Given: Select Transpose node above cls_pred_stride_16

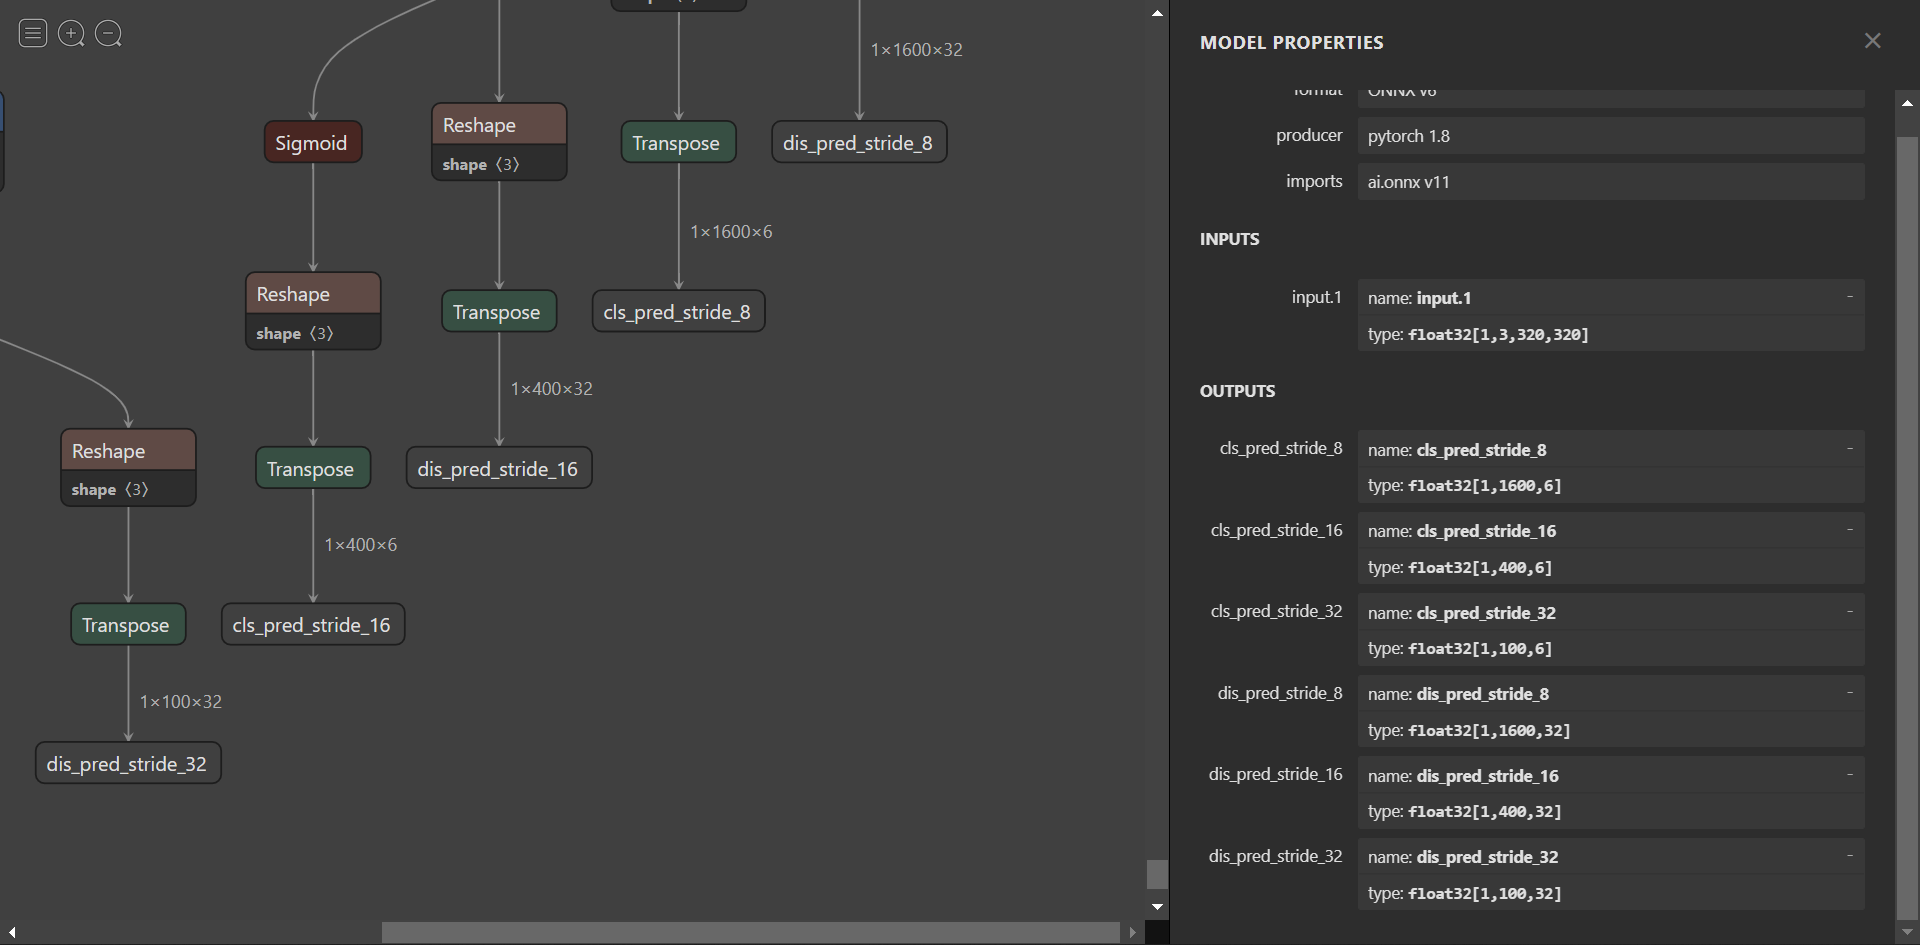Looking at the screenshot, I should coord(313,469).
